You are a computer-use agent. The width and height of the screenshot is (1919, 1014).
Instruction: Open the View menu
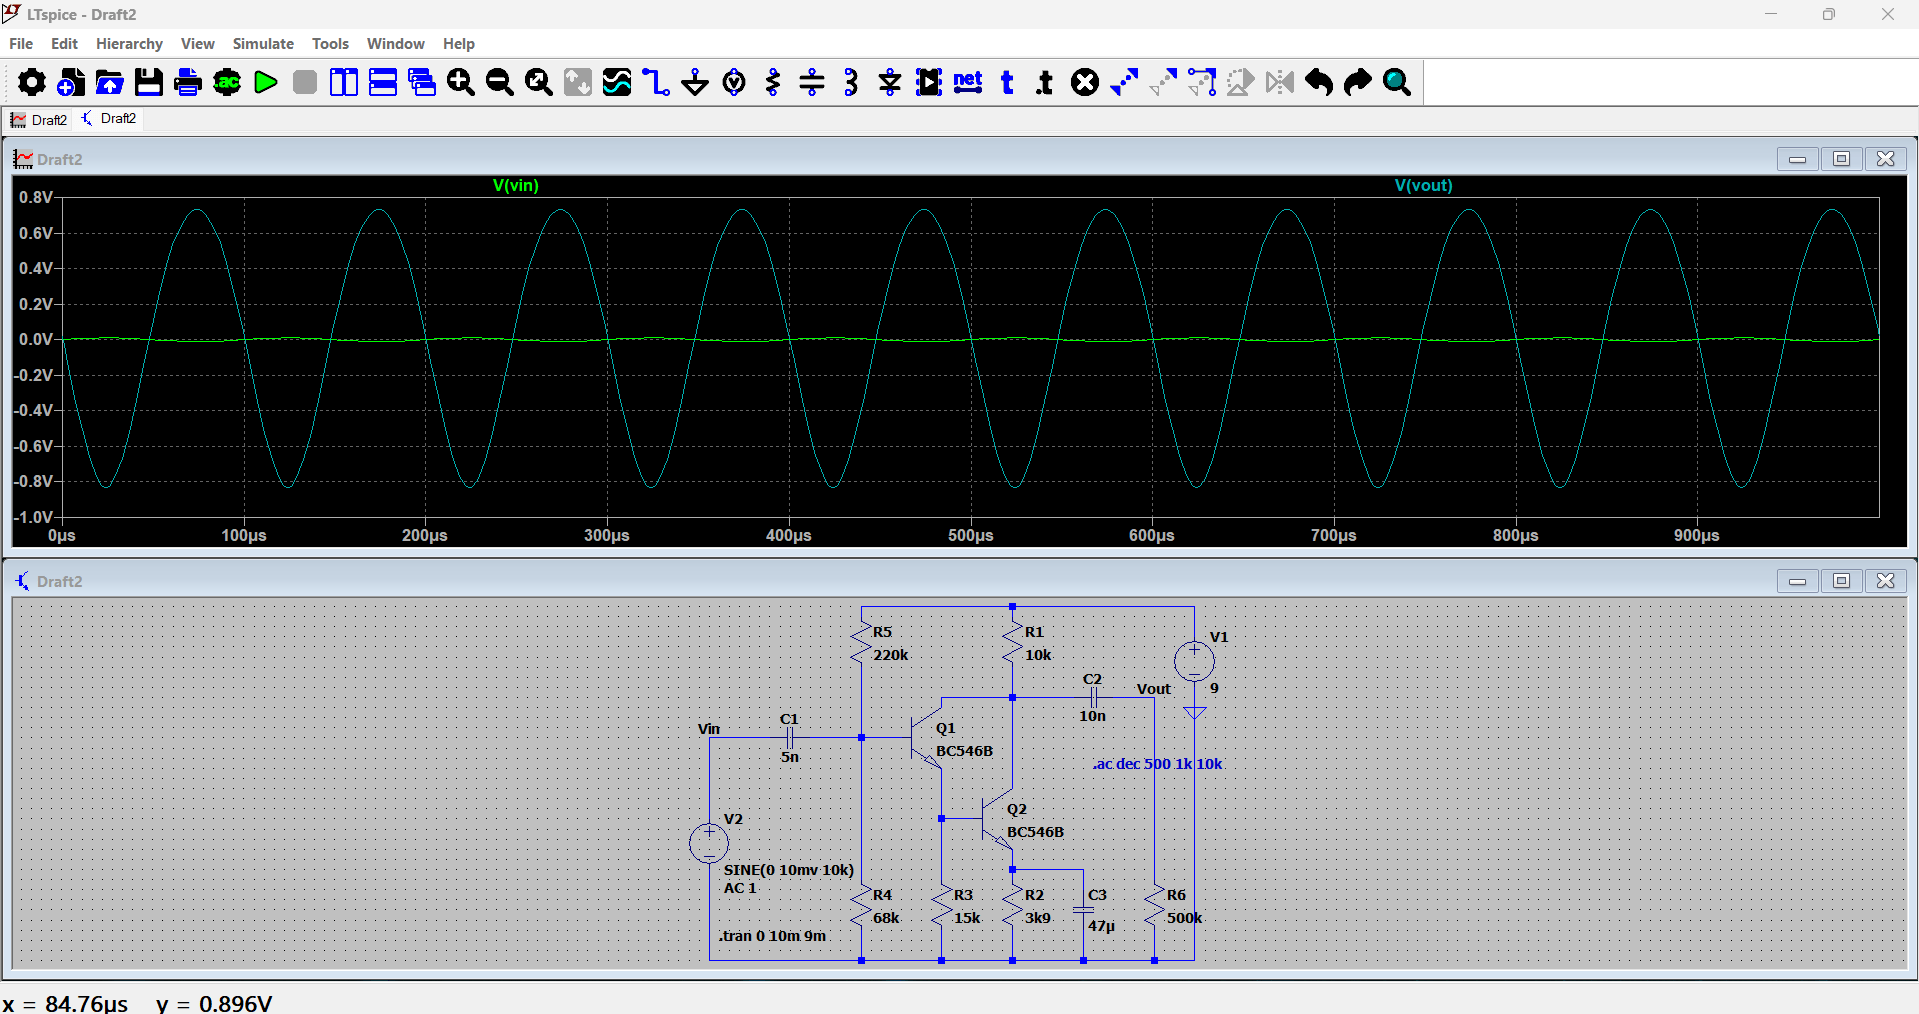point(198,44)
